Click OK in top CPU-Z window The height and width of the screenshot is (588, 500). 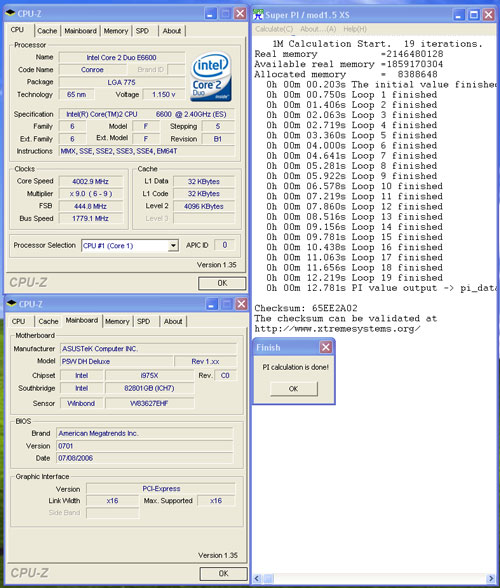222,283
